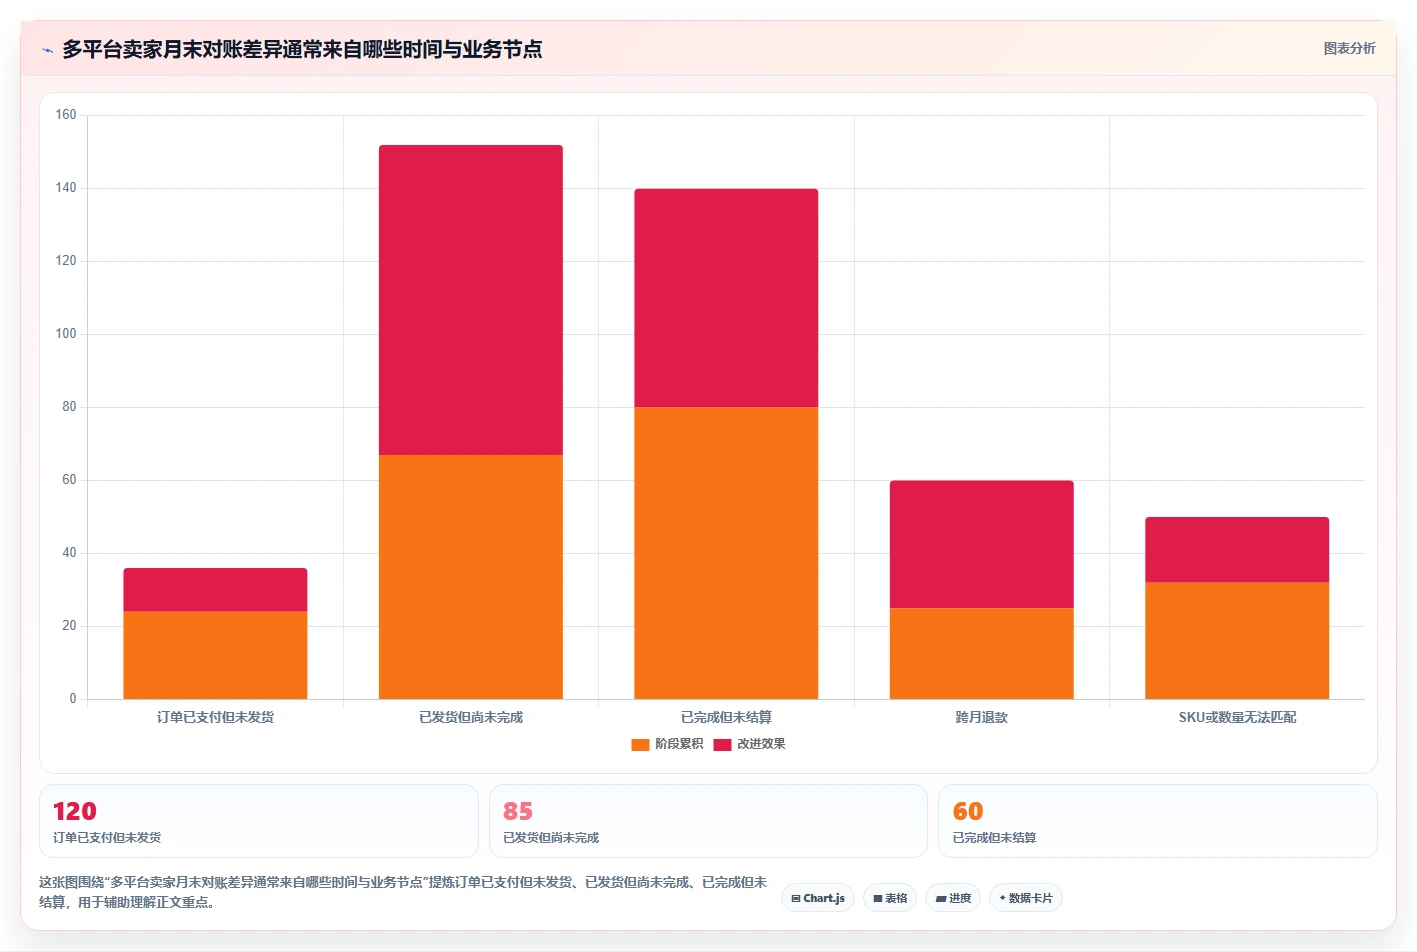Click the Chart.js tag
The width and height of the screenshot is (1417, 952).
pyautogui.click(x=818, y=898)
